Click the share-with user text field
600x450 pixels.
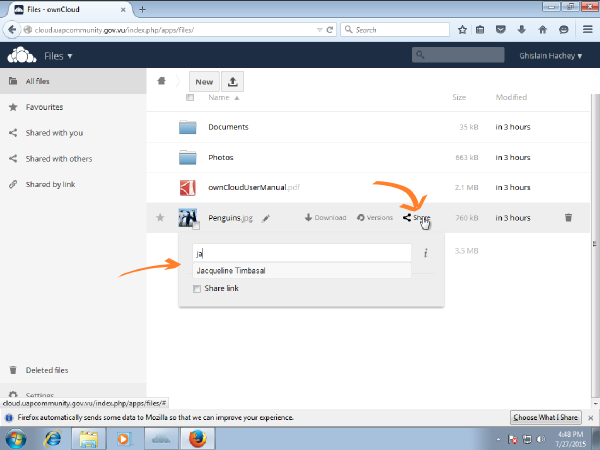coord(302,253)
